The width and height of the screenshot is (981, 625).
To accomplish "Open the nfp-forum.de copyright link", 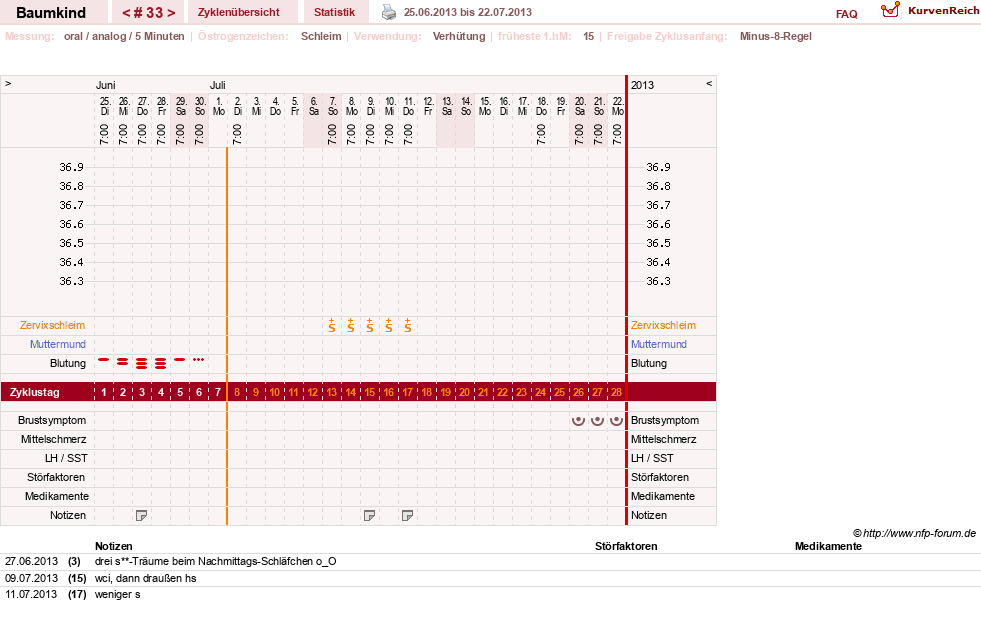I will tap(914, 533).
